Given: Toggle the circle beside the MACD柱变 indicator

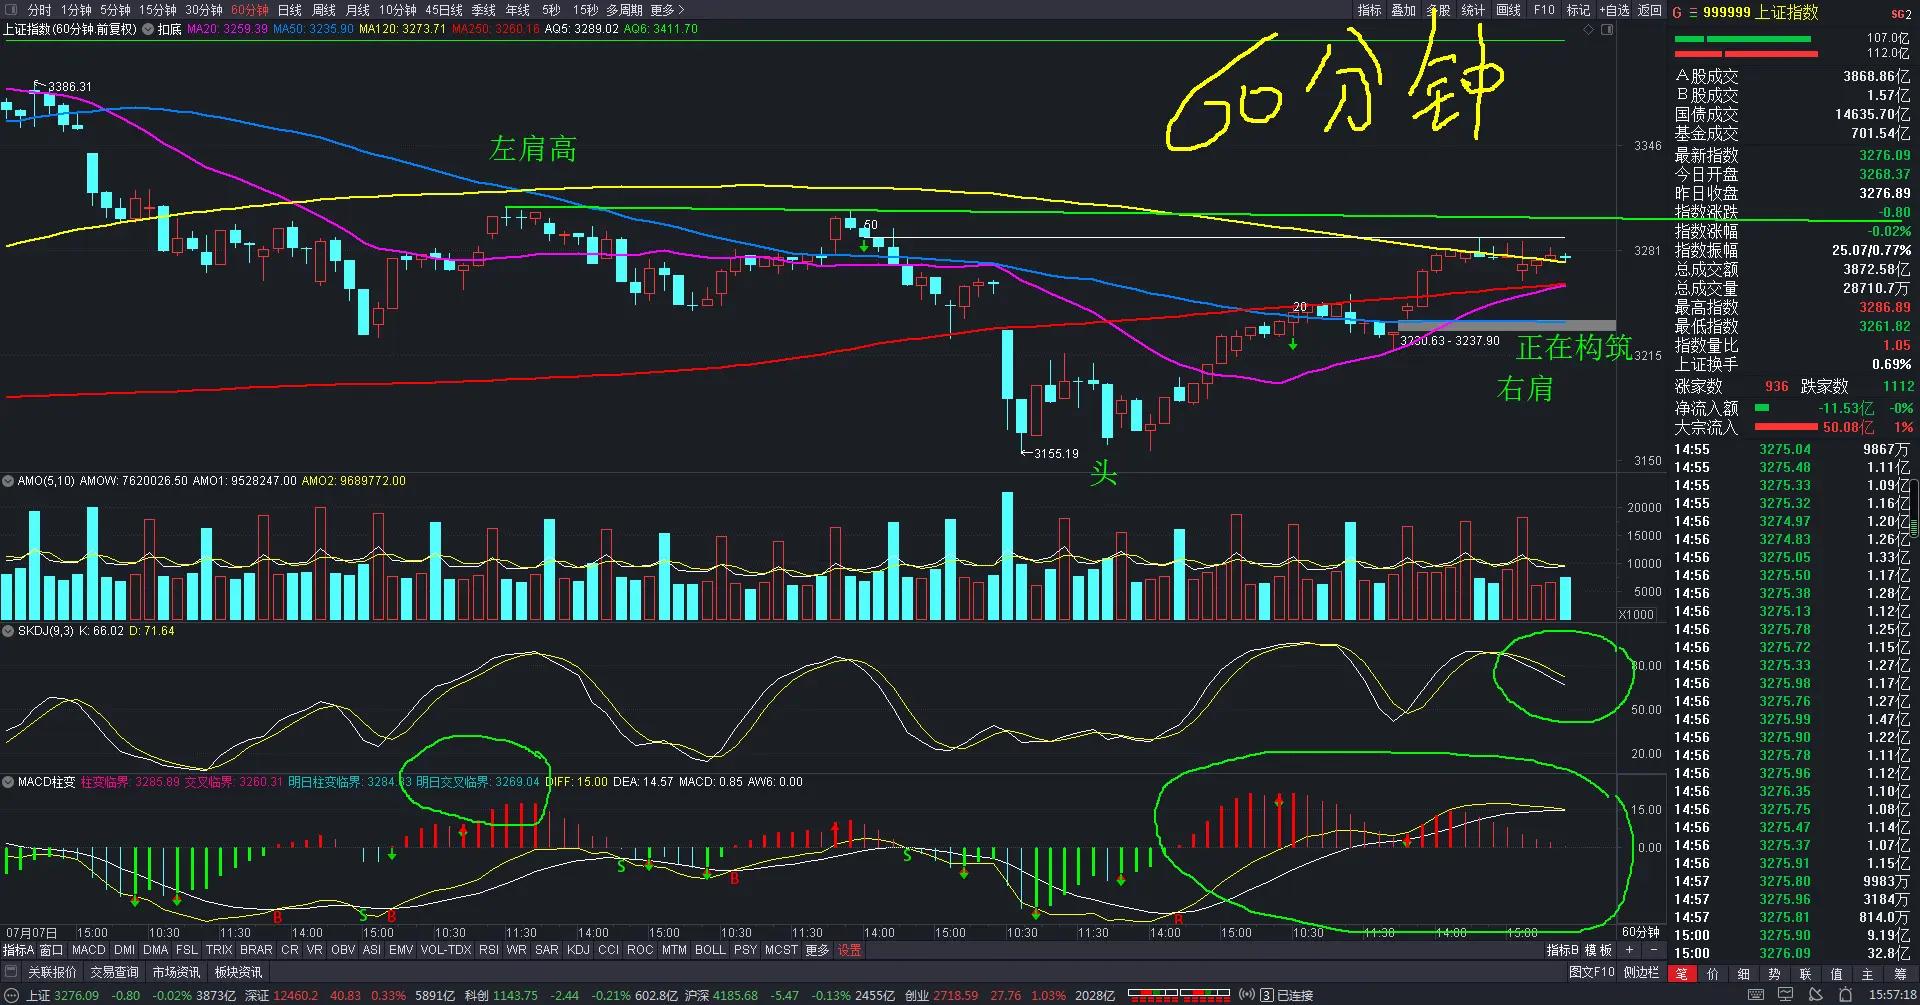Looking at the screenshot, I should click(9, 782).
